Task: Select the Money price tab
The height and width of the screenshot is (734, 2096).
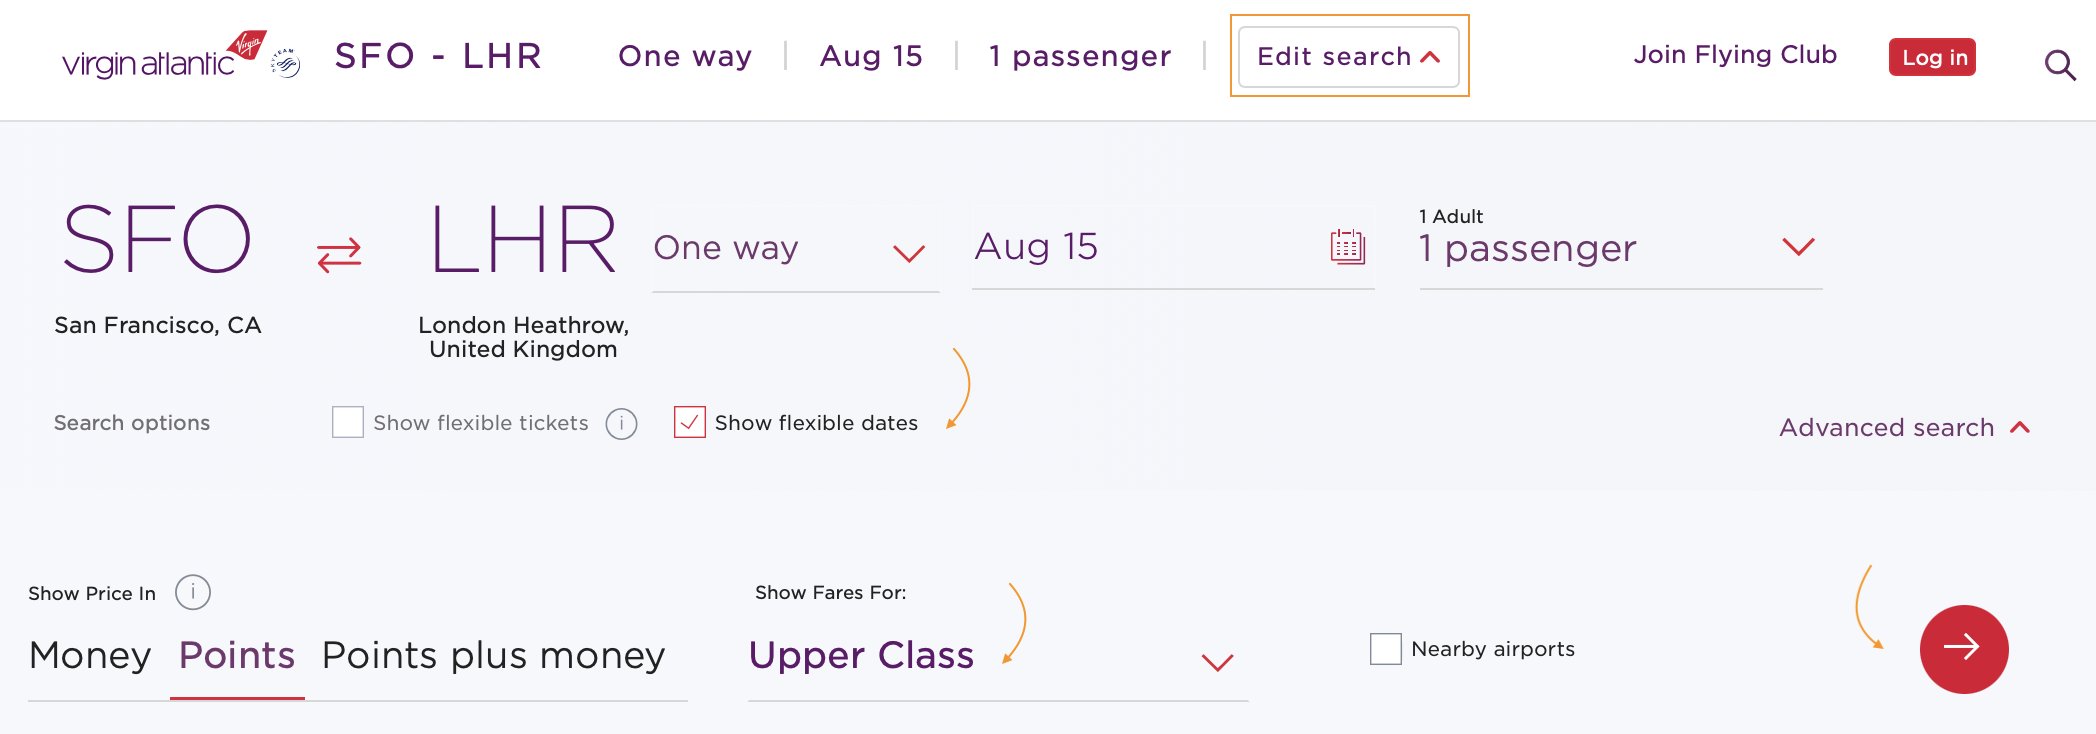Action: coord(90,656)
